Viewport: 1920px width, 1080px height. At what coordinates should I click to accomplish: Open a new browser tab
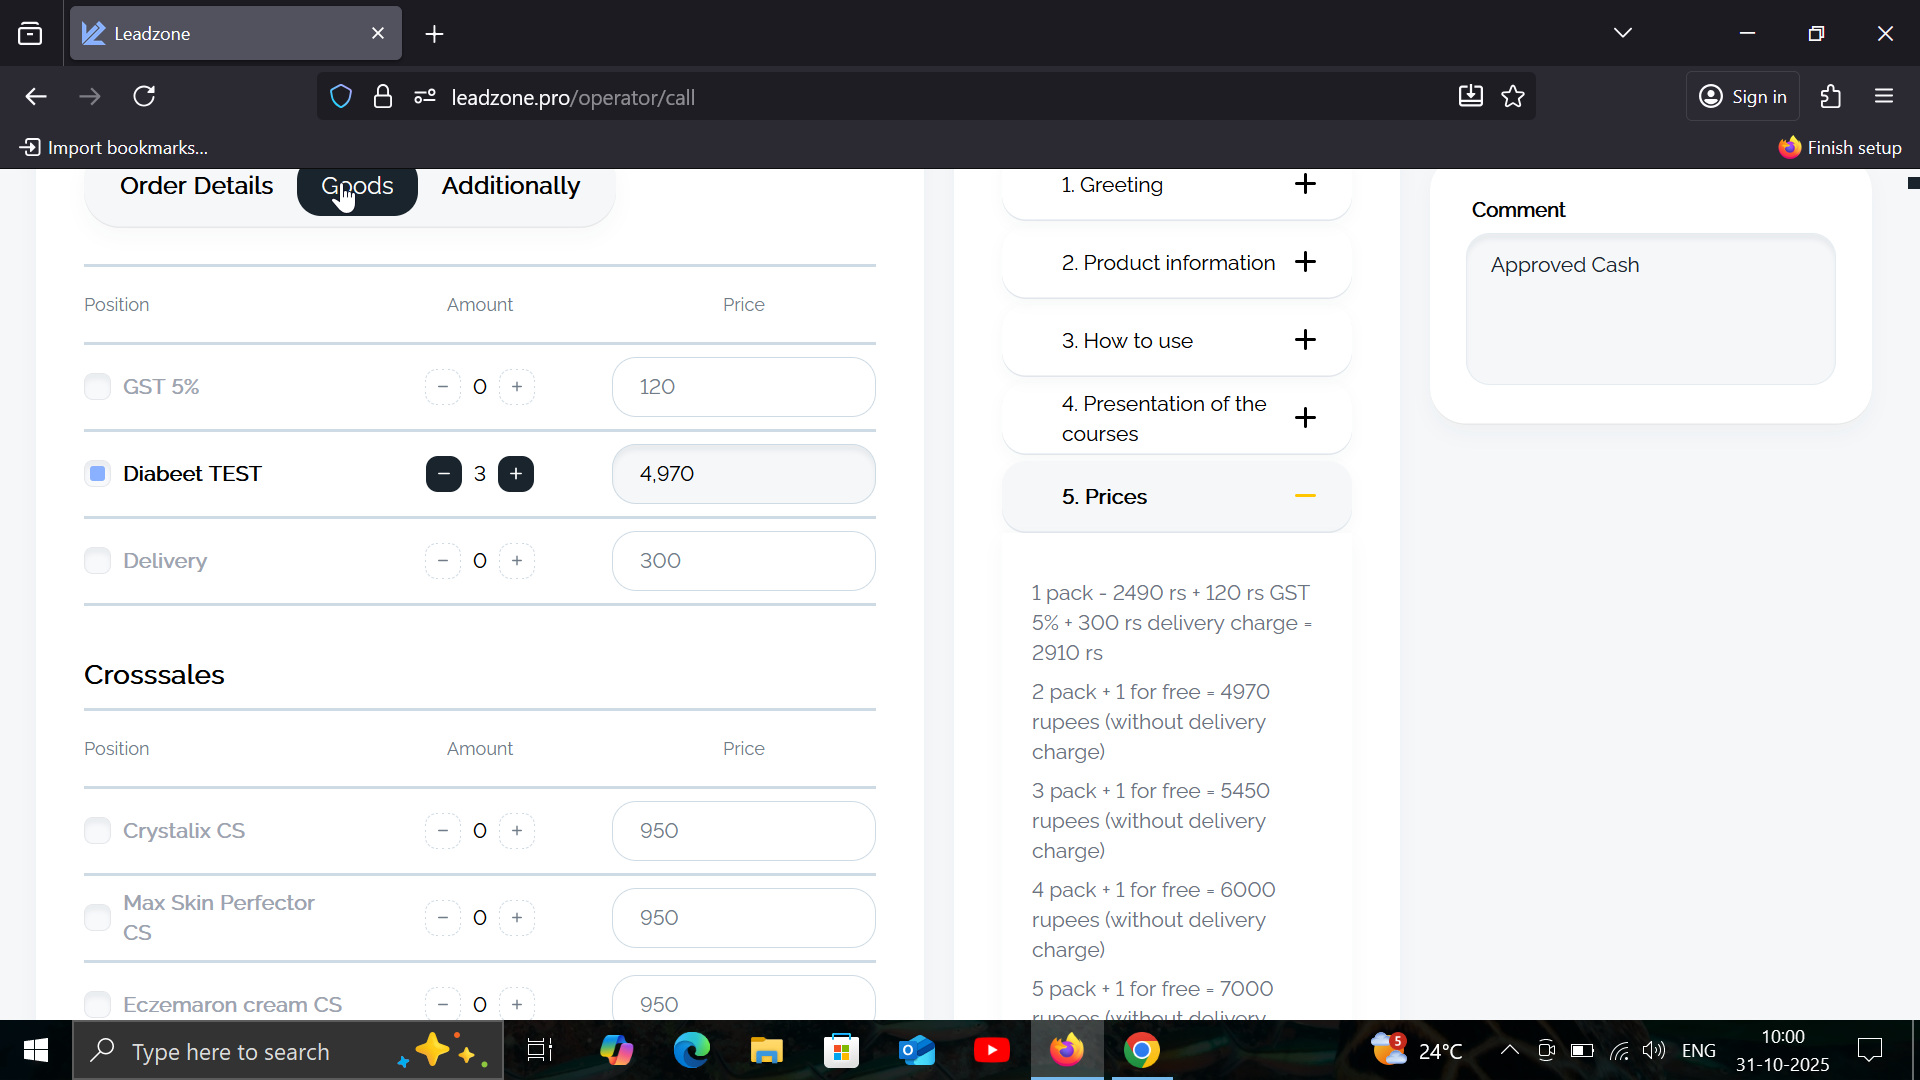(434, 34)
